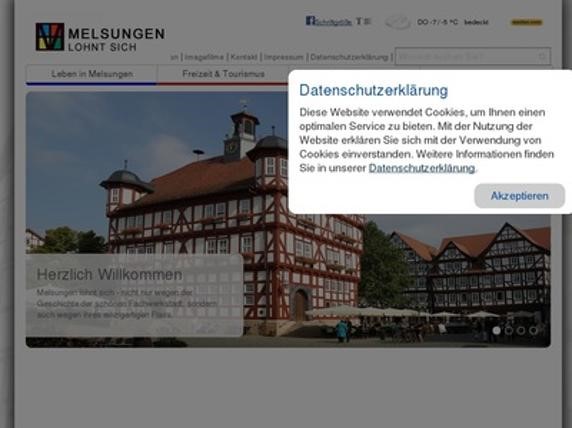Screen dimensions: 572x428
Task: Select the fourth slideshow dot
Action: pyautogui.click(x=533, y=330)
